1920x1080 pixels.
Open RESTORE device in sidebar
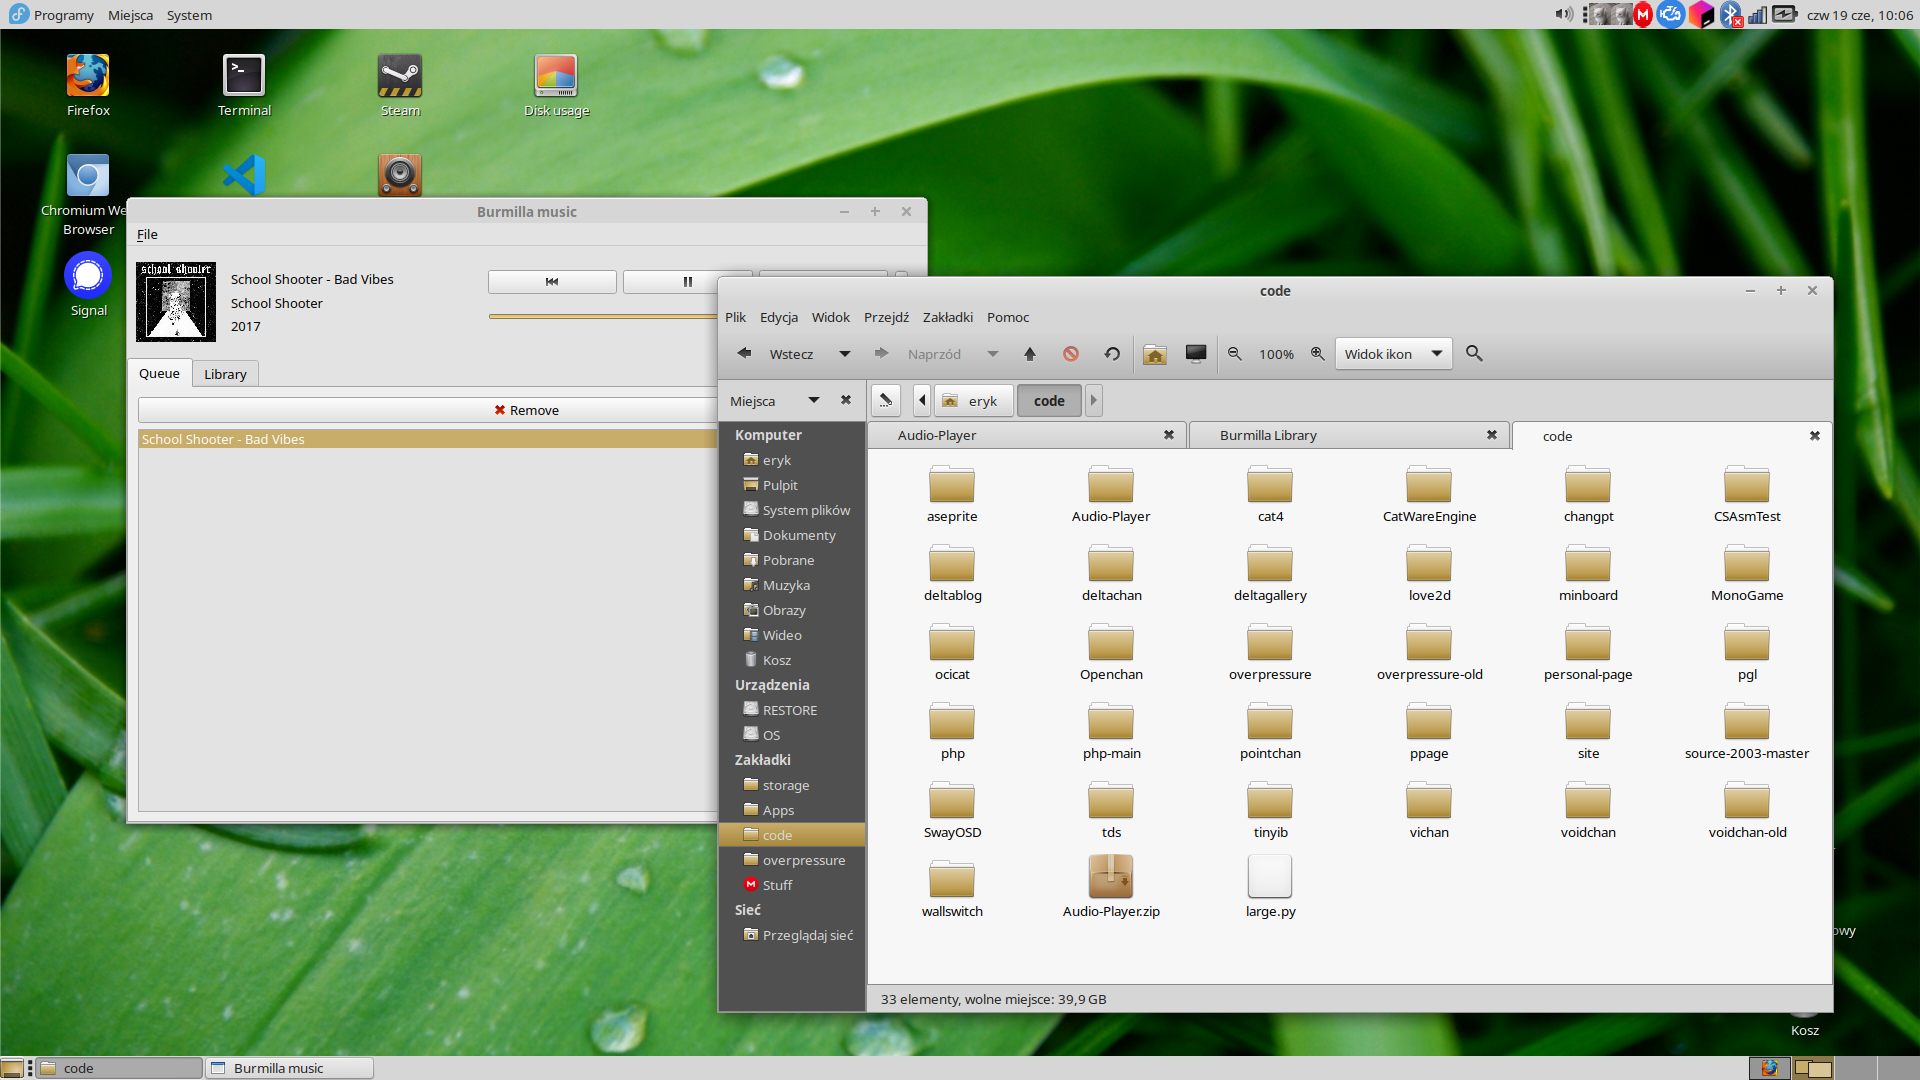[791, 710]
